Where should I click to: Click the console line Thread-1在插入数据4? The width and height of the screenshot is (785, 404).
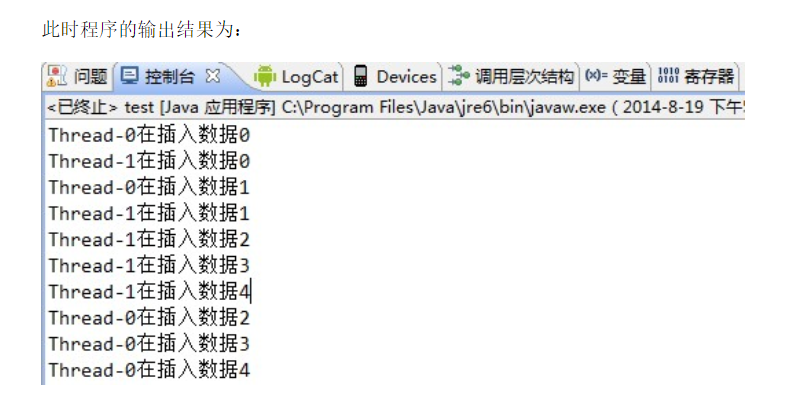click(149, 291)
